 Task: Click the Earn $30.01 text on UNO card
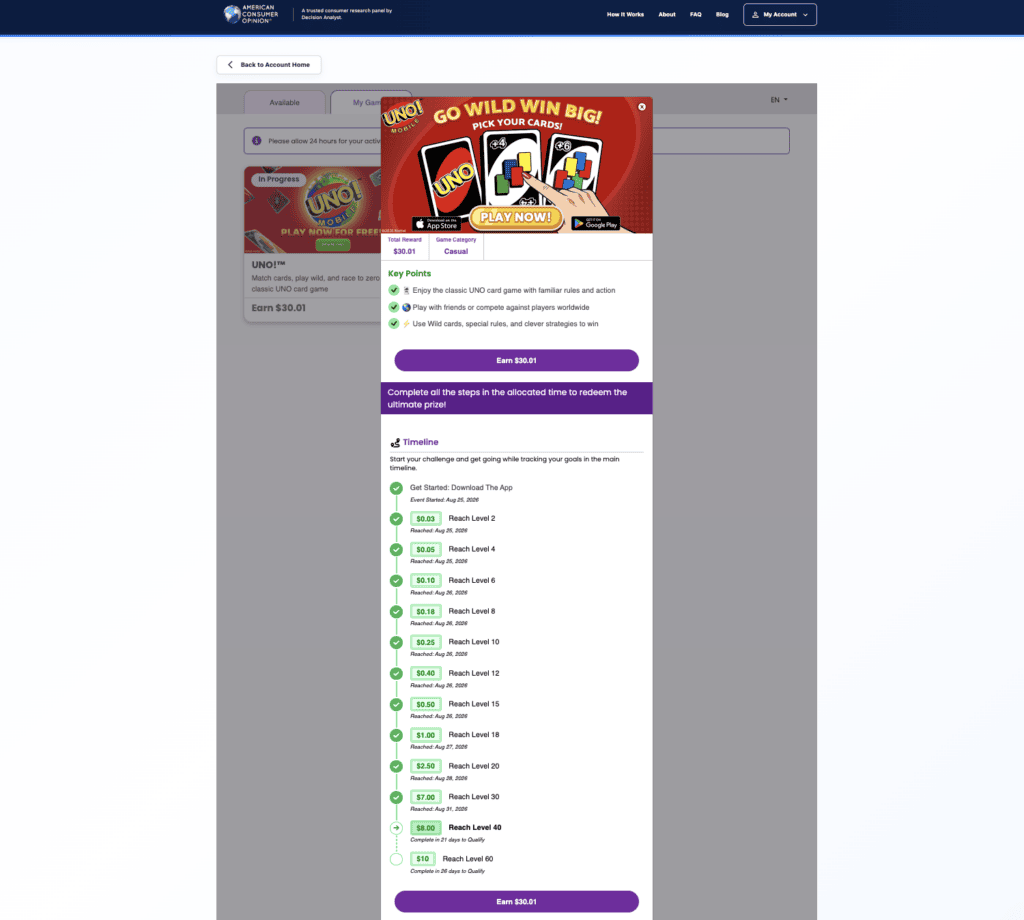click(x=279, y=308)
